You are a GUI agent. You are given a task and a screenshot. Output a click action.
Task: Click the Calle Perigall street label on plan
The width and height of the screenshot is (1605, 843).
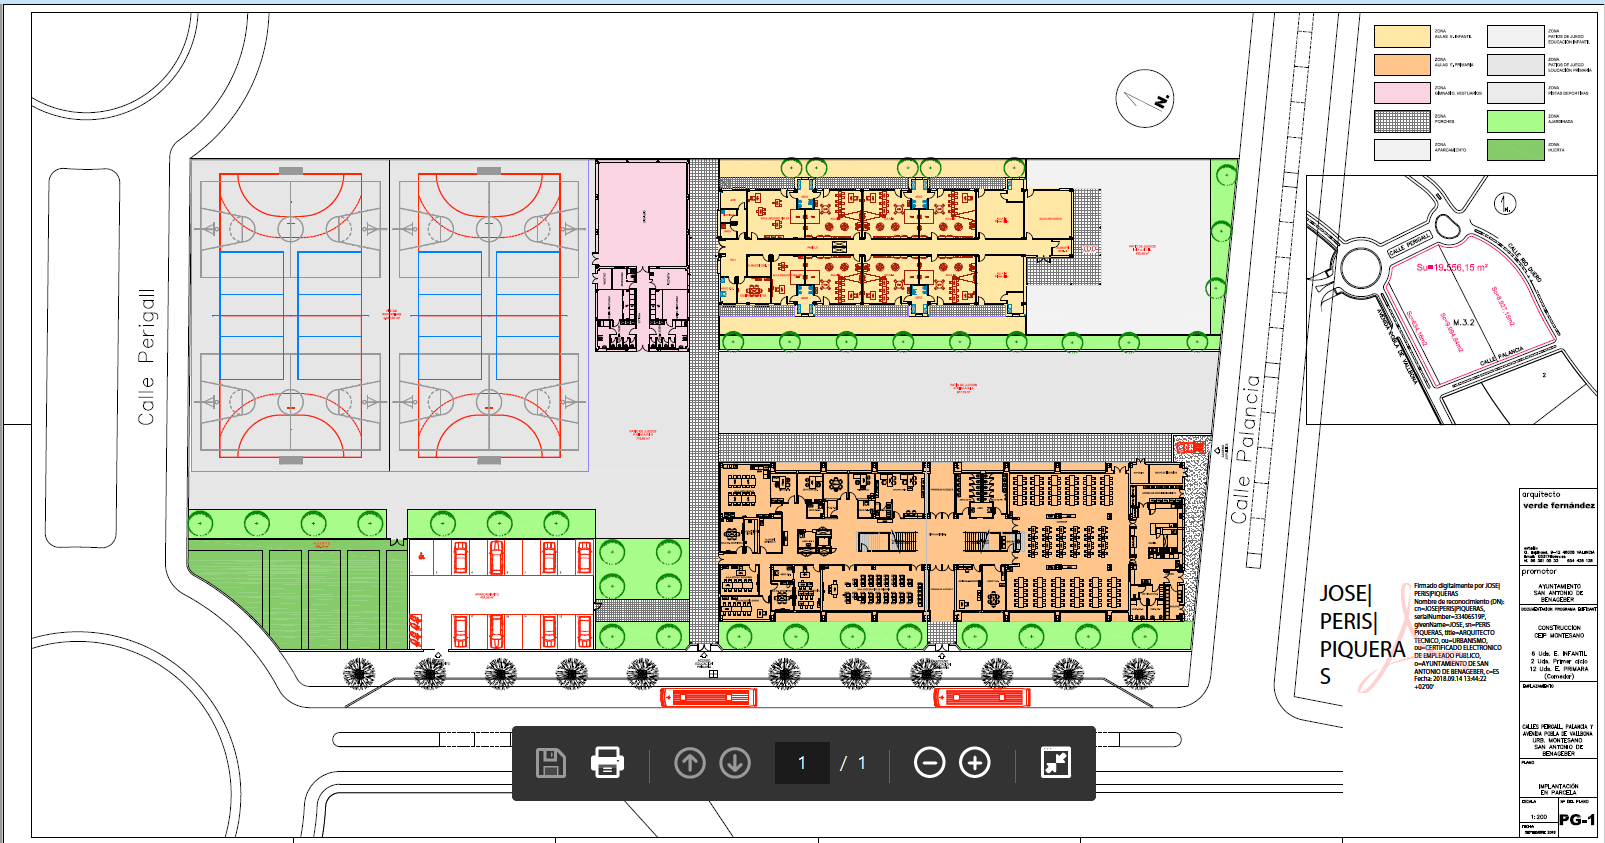coord(146,357)
